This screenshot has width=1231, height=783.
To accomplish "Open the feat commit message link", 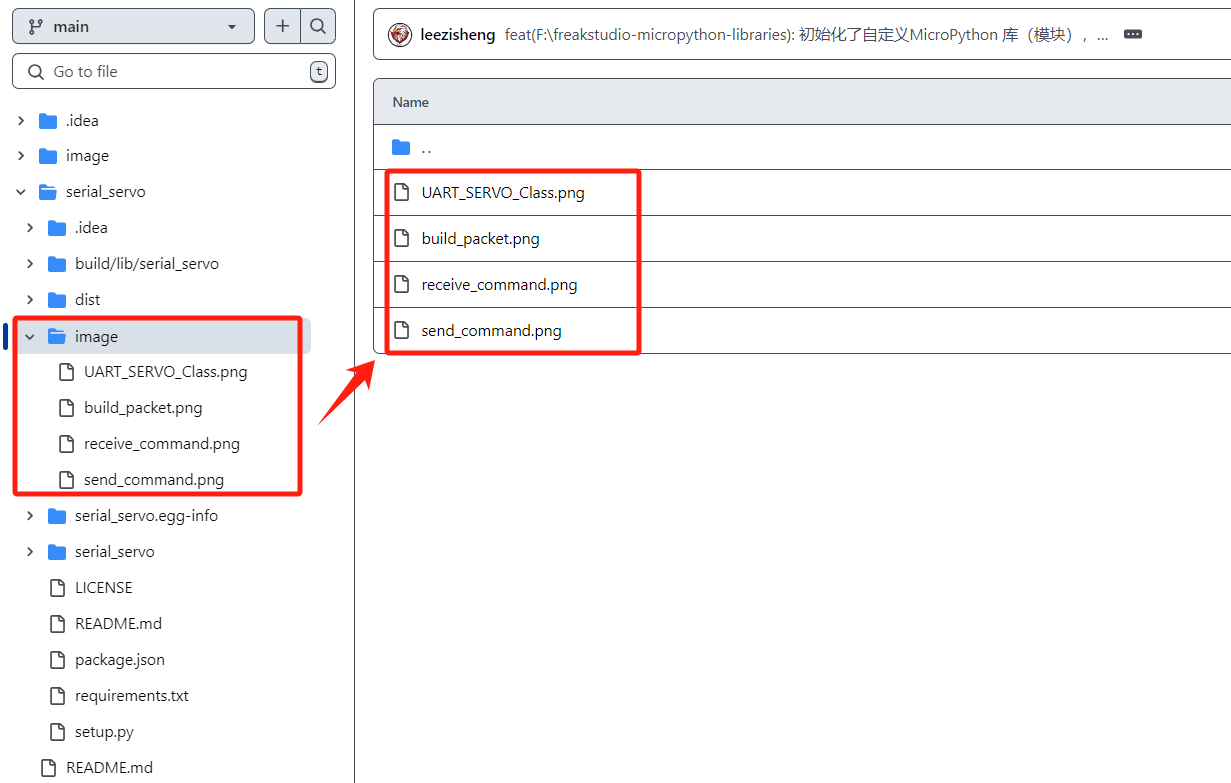I will [x=806, y=35].
